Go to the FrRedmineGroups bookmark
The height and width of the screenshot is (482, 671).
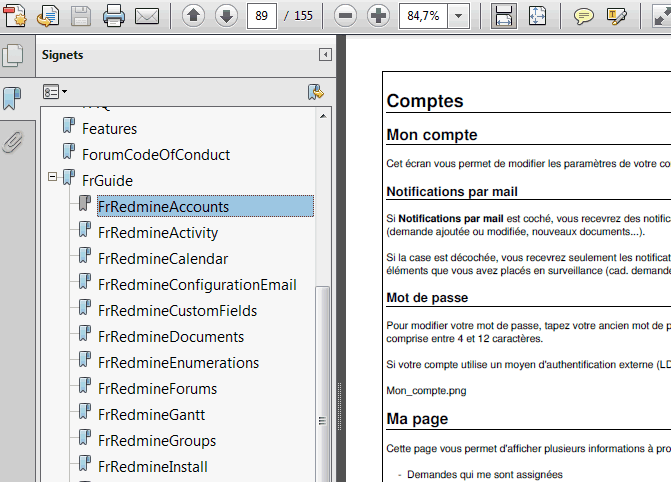click(x=157, y=441)
